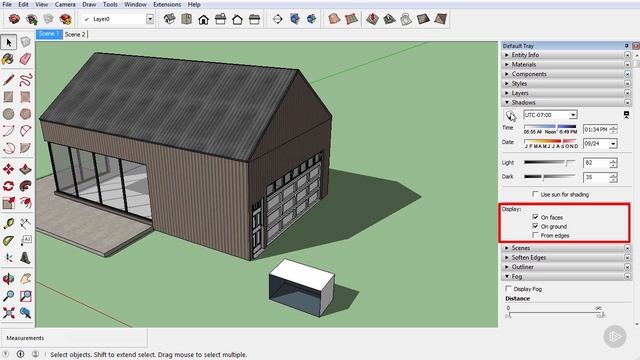Activate the Move tool
Image resolution: width=640 pixels, height=360 pixels.
8,169
